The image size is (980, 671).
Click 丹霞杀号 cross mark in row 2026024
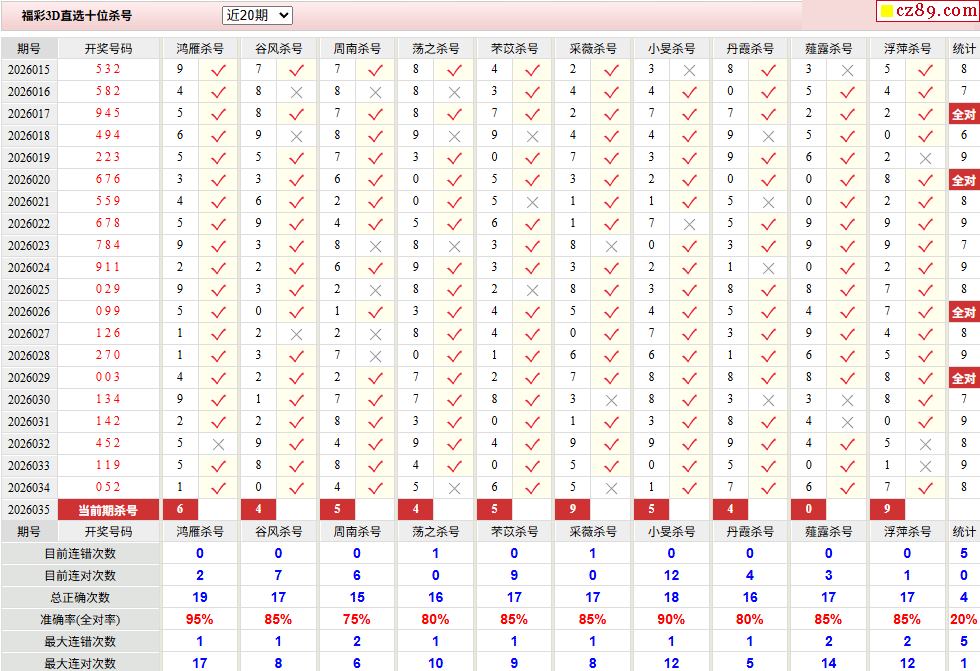point(768,269)
